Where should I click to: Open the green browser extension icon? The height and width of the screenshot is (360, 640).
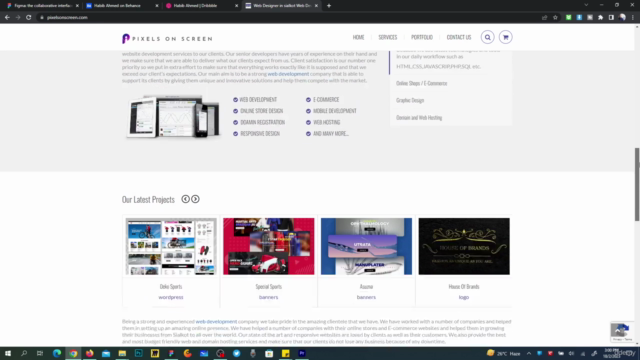pos(569,18)
